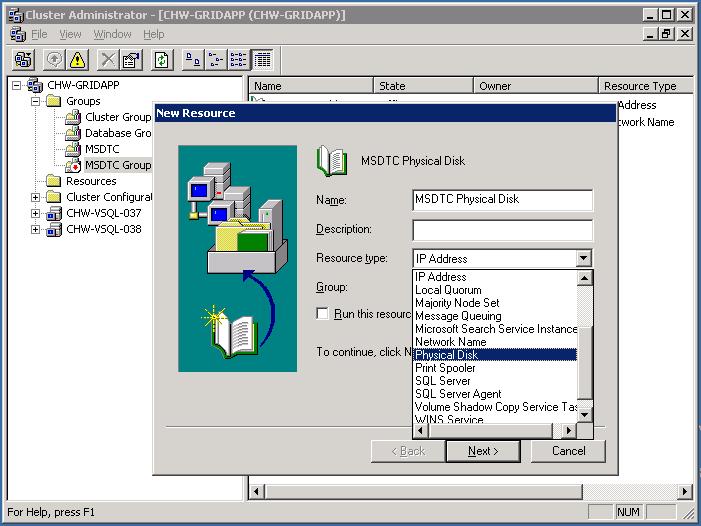
Task: Select Microsoft Search Service Instance option
Action: pos(495,329)
